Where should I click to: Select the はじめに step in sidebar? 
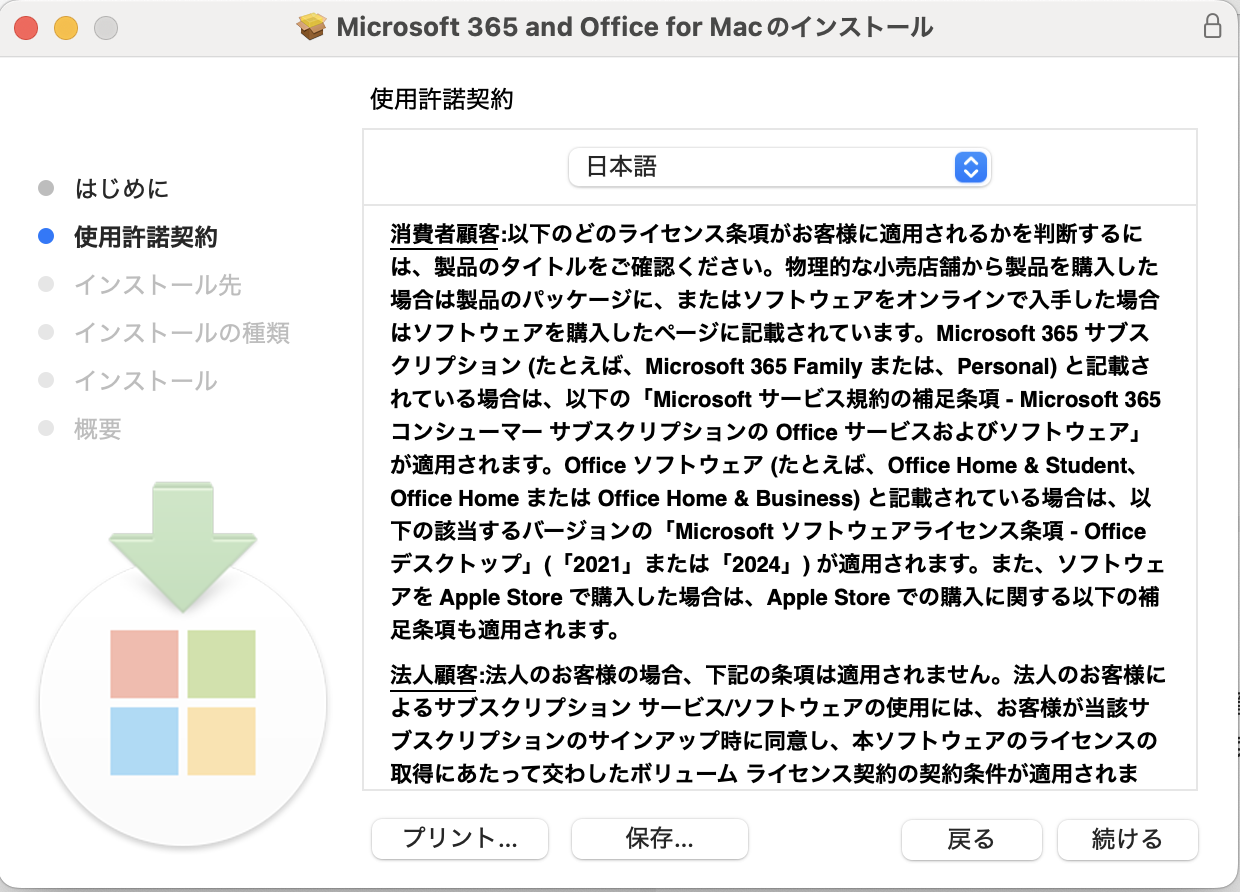(x=122, y=188)
